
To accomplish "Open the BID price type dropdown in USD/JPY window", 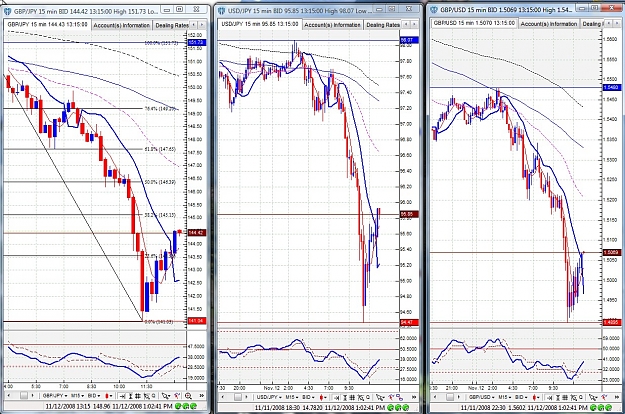I will (308, 397).
